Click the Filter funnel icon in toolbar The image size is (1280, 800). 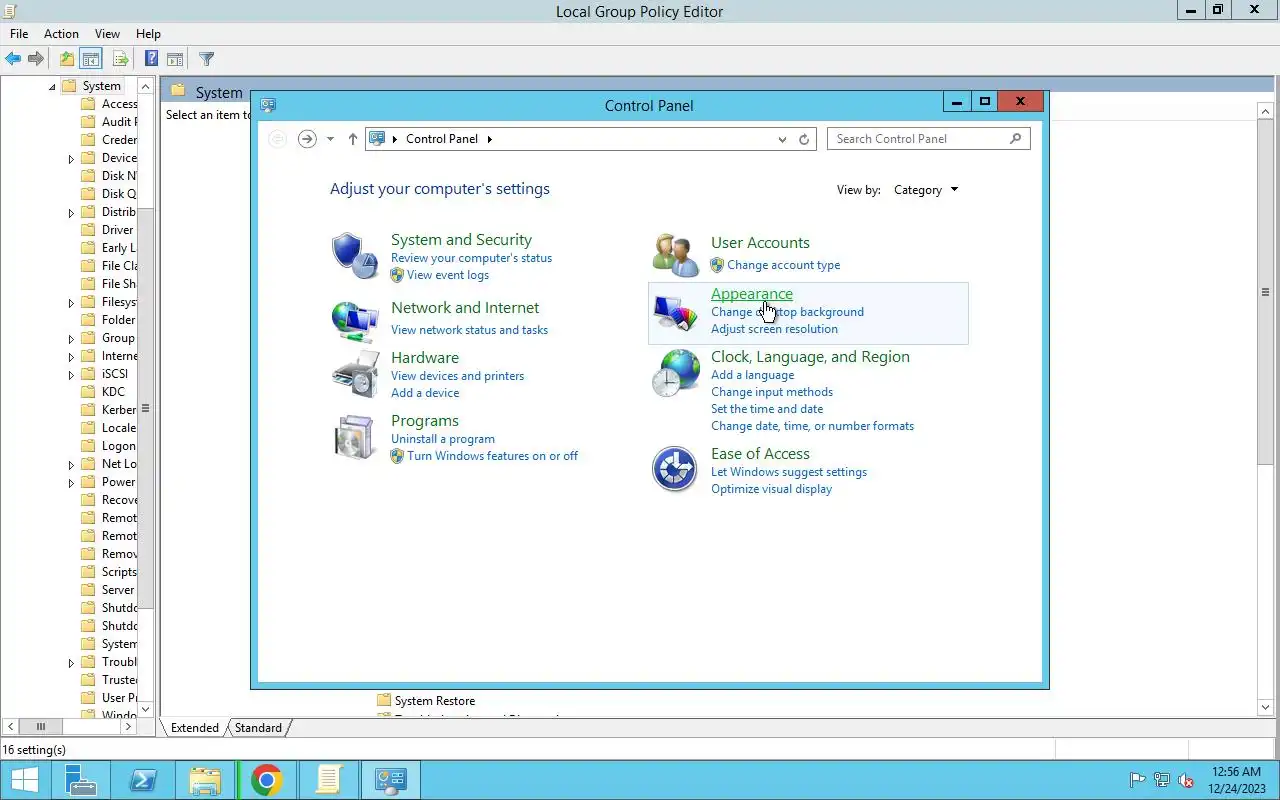206,59
